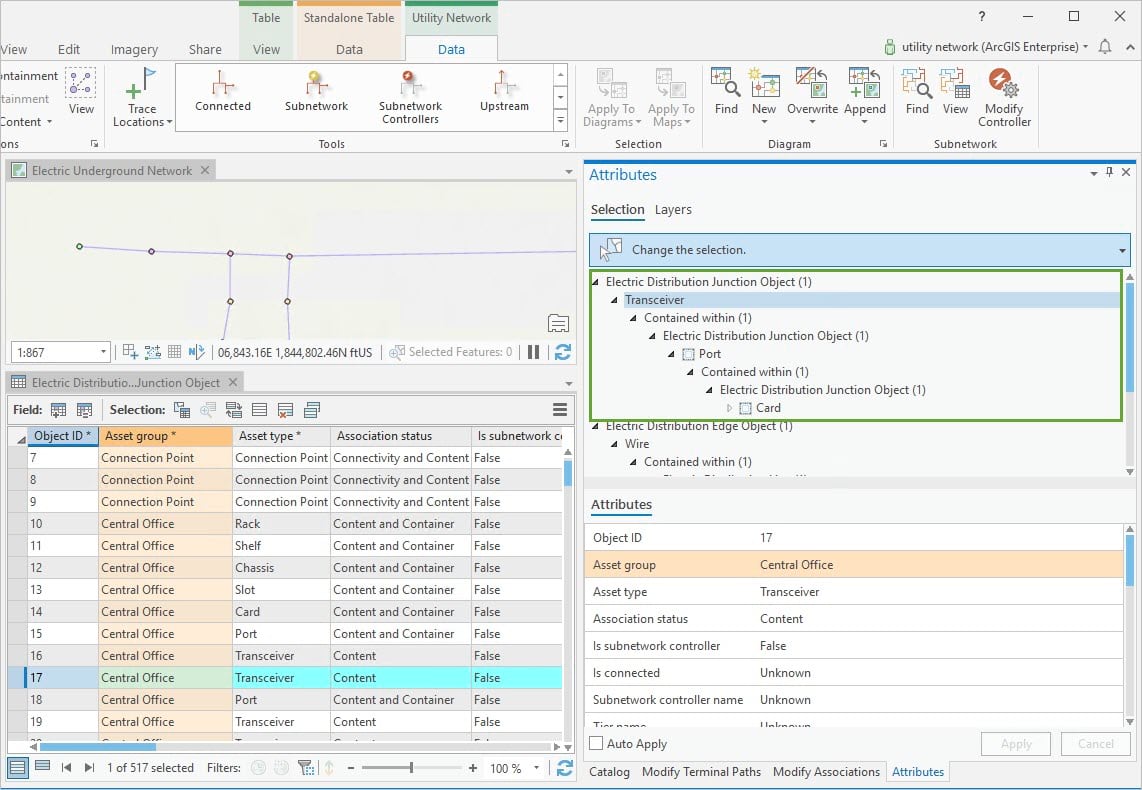Open the Share ribbon tab

(x=205, y=50)
